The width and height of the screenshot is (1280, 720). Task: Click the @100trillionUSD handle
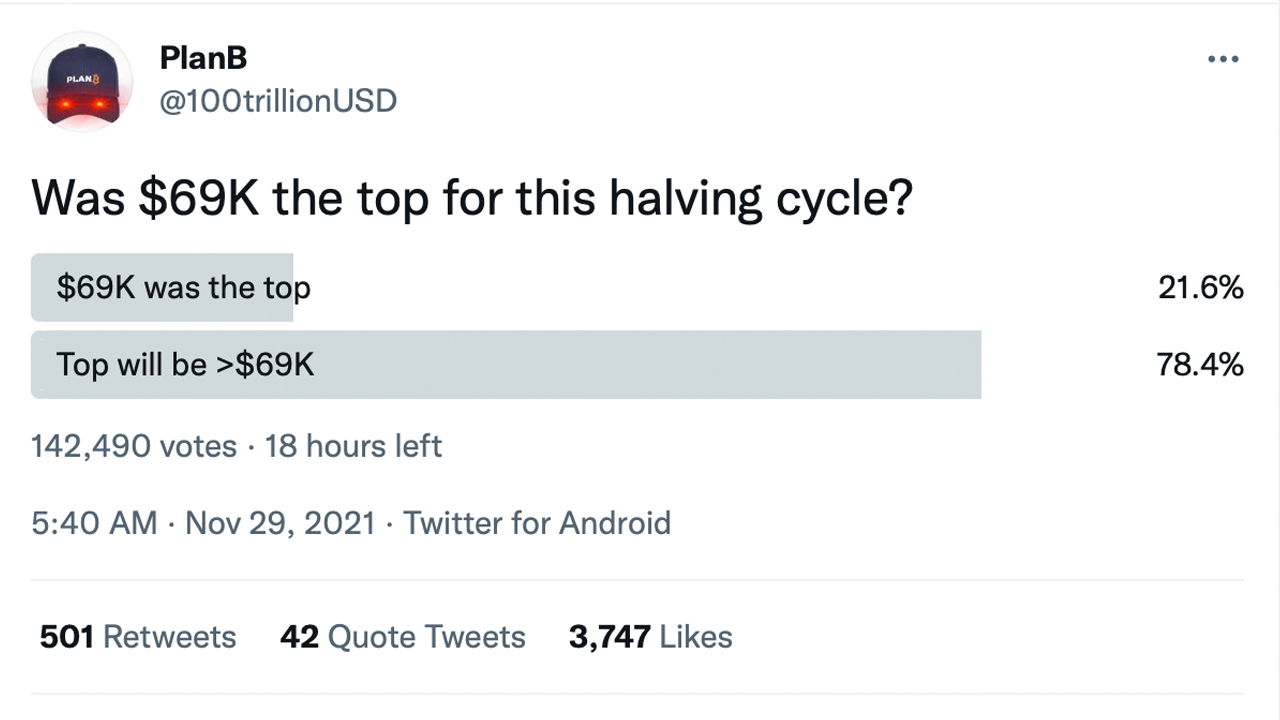coord(278,101)
